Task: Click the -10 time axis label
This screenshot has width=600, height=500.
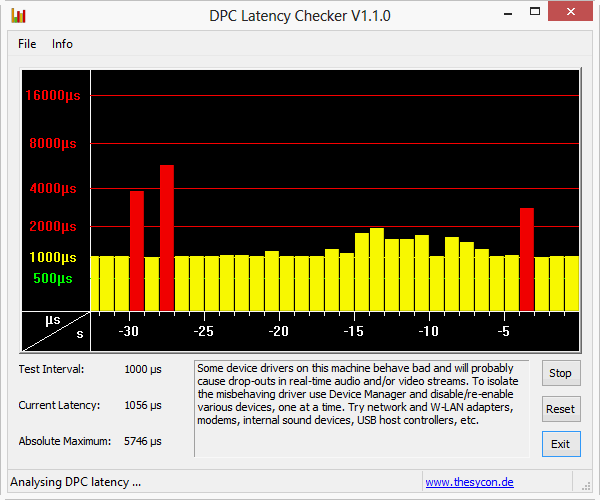Action: point(429,331)
